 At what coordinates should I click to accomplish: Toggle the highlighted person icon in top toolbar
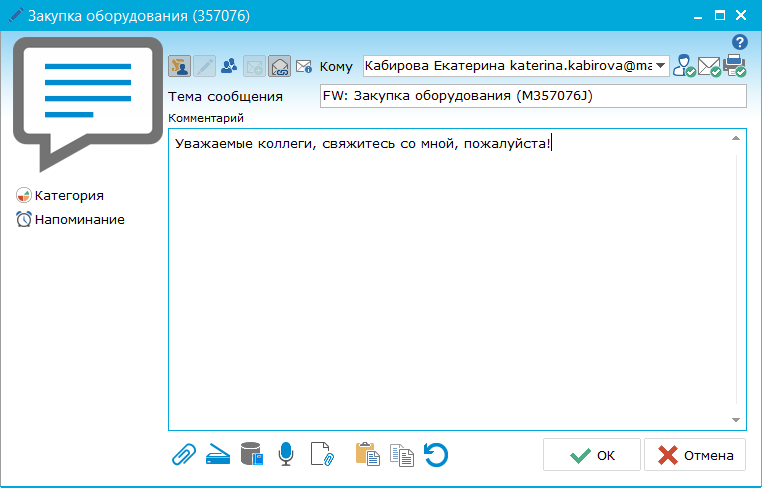pyautogui.click(x=181, y=67)
